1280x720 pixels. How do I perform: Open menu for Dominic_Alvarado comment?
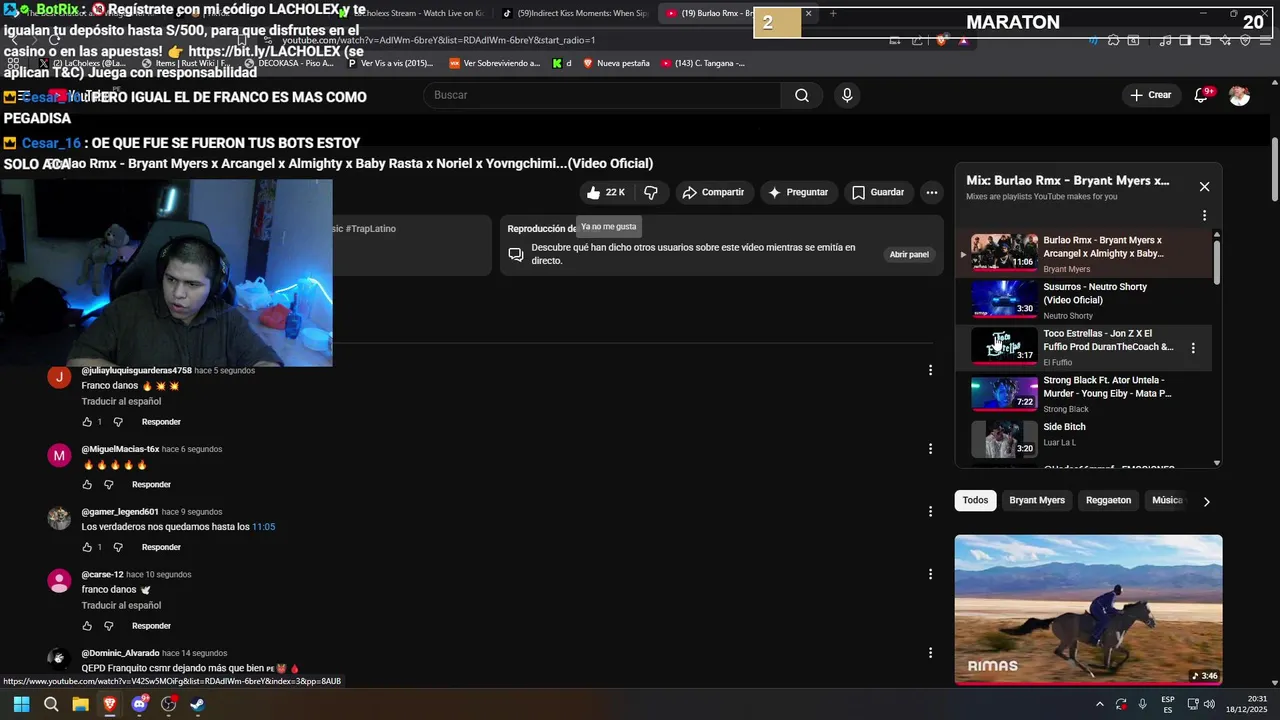(x=930, y=653)
